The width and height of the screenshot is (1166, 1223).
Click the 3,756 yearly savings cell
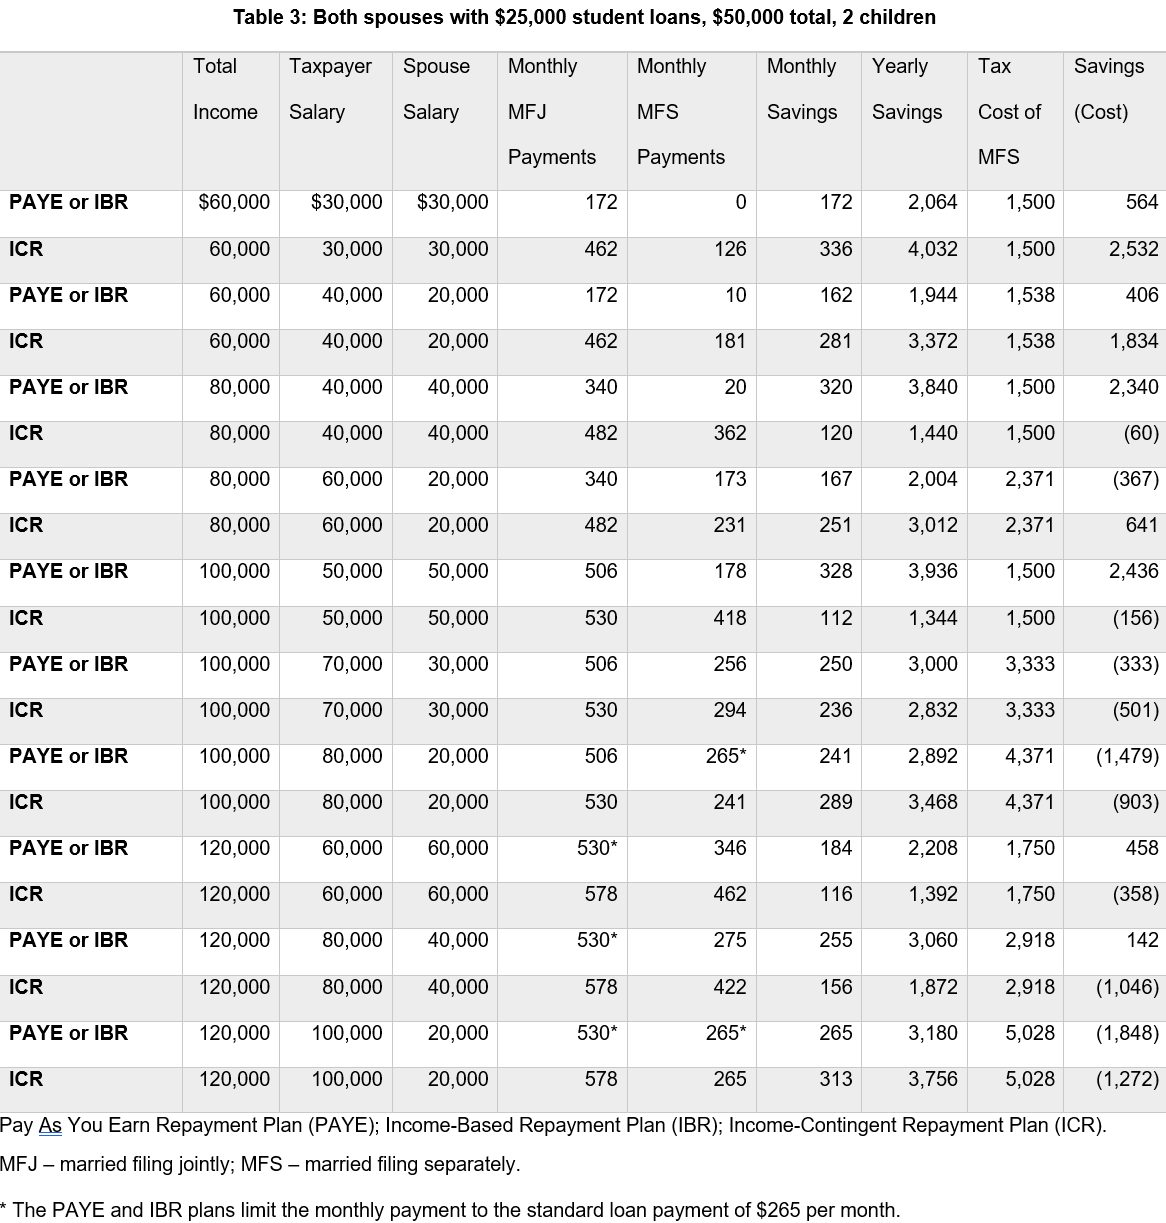coord(932,1079)
